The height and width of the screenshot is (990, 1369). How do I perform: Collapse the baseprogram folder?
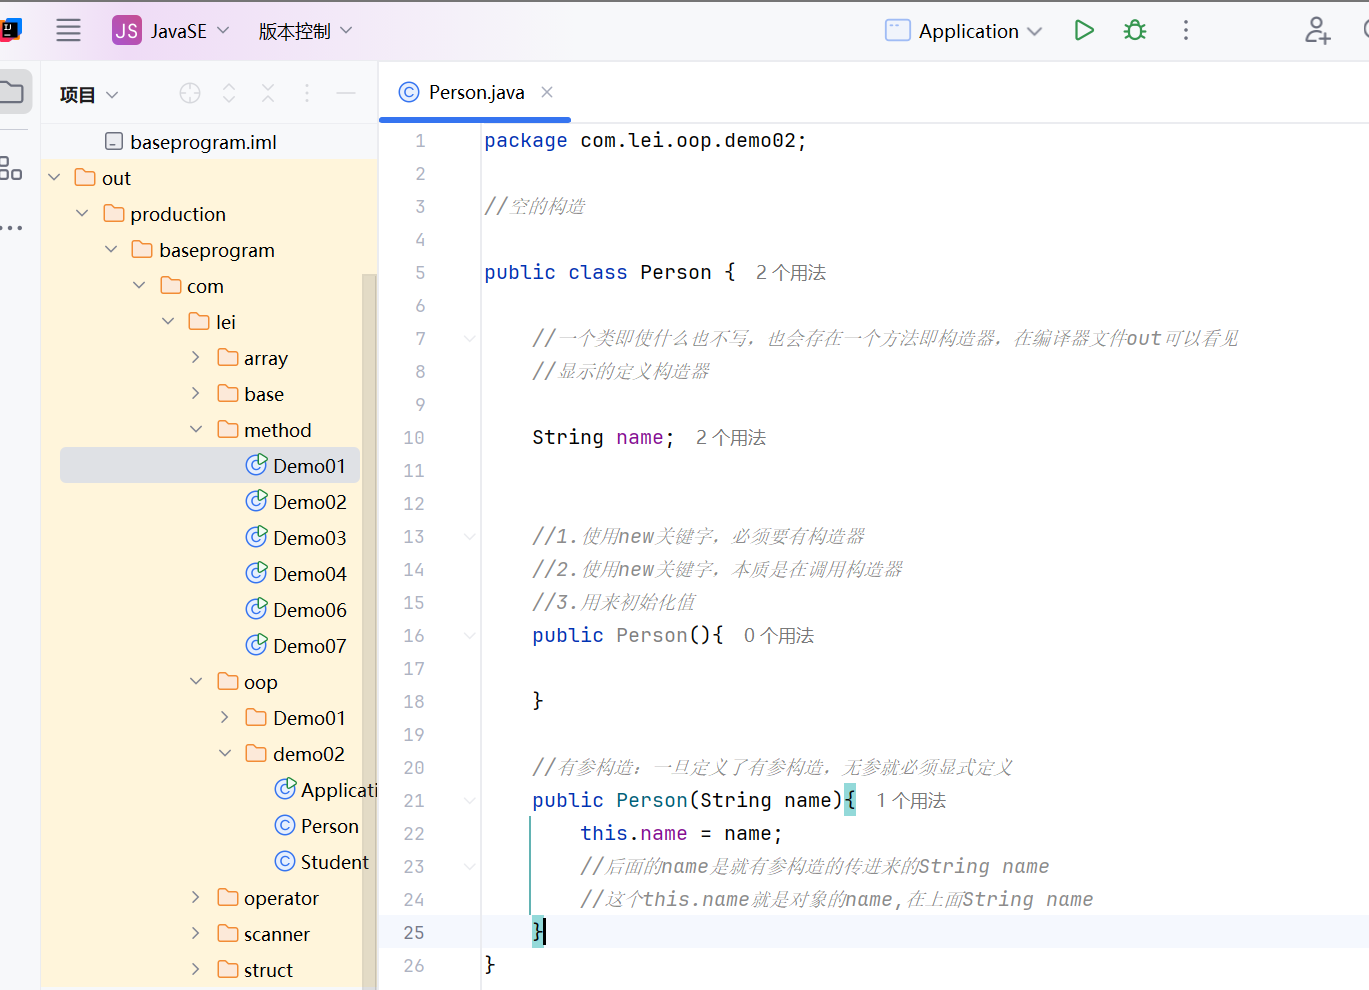point(112,250)
